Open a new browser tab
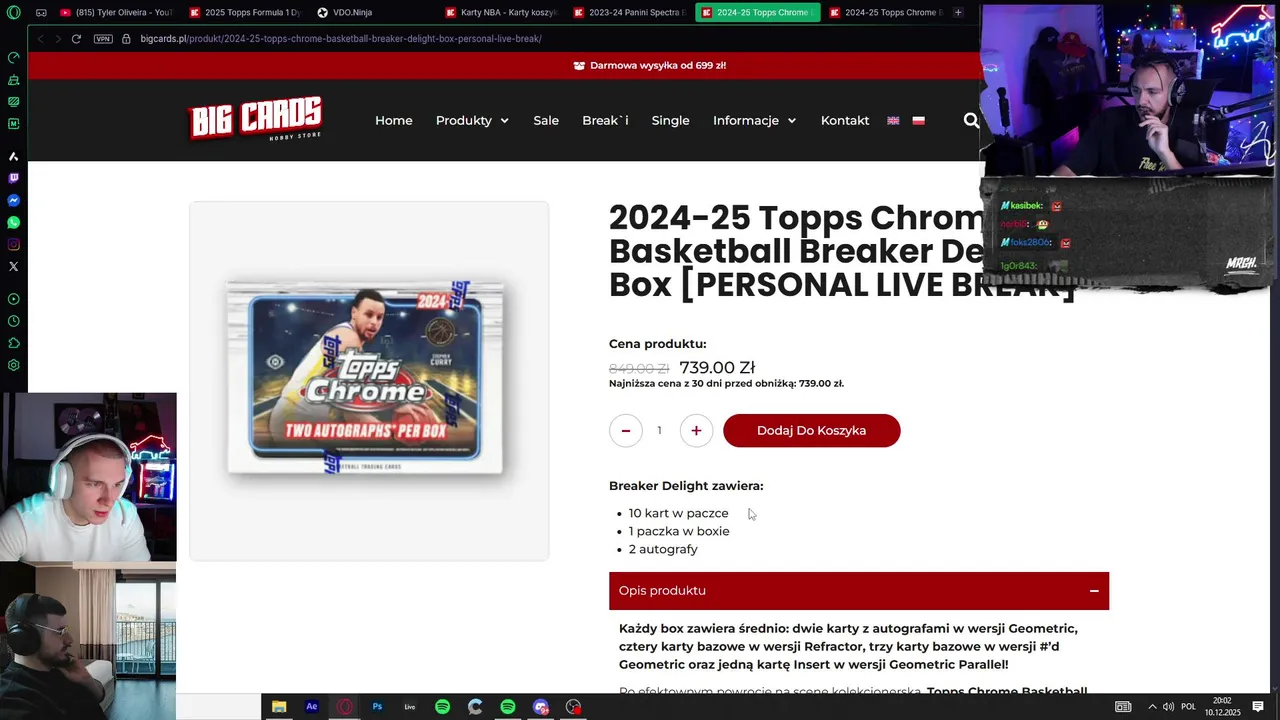 tap(958, 12)
